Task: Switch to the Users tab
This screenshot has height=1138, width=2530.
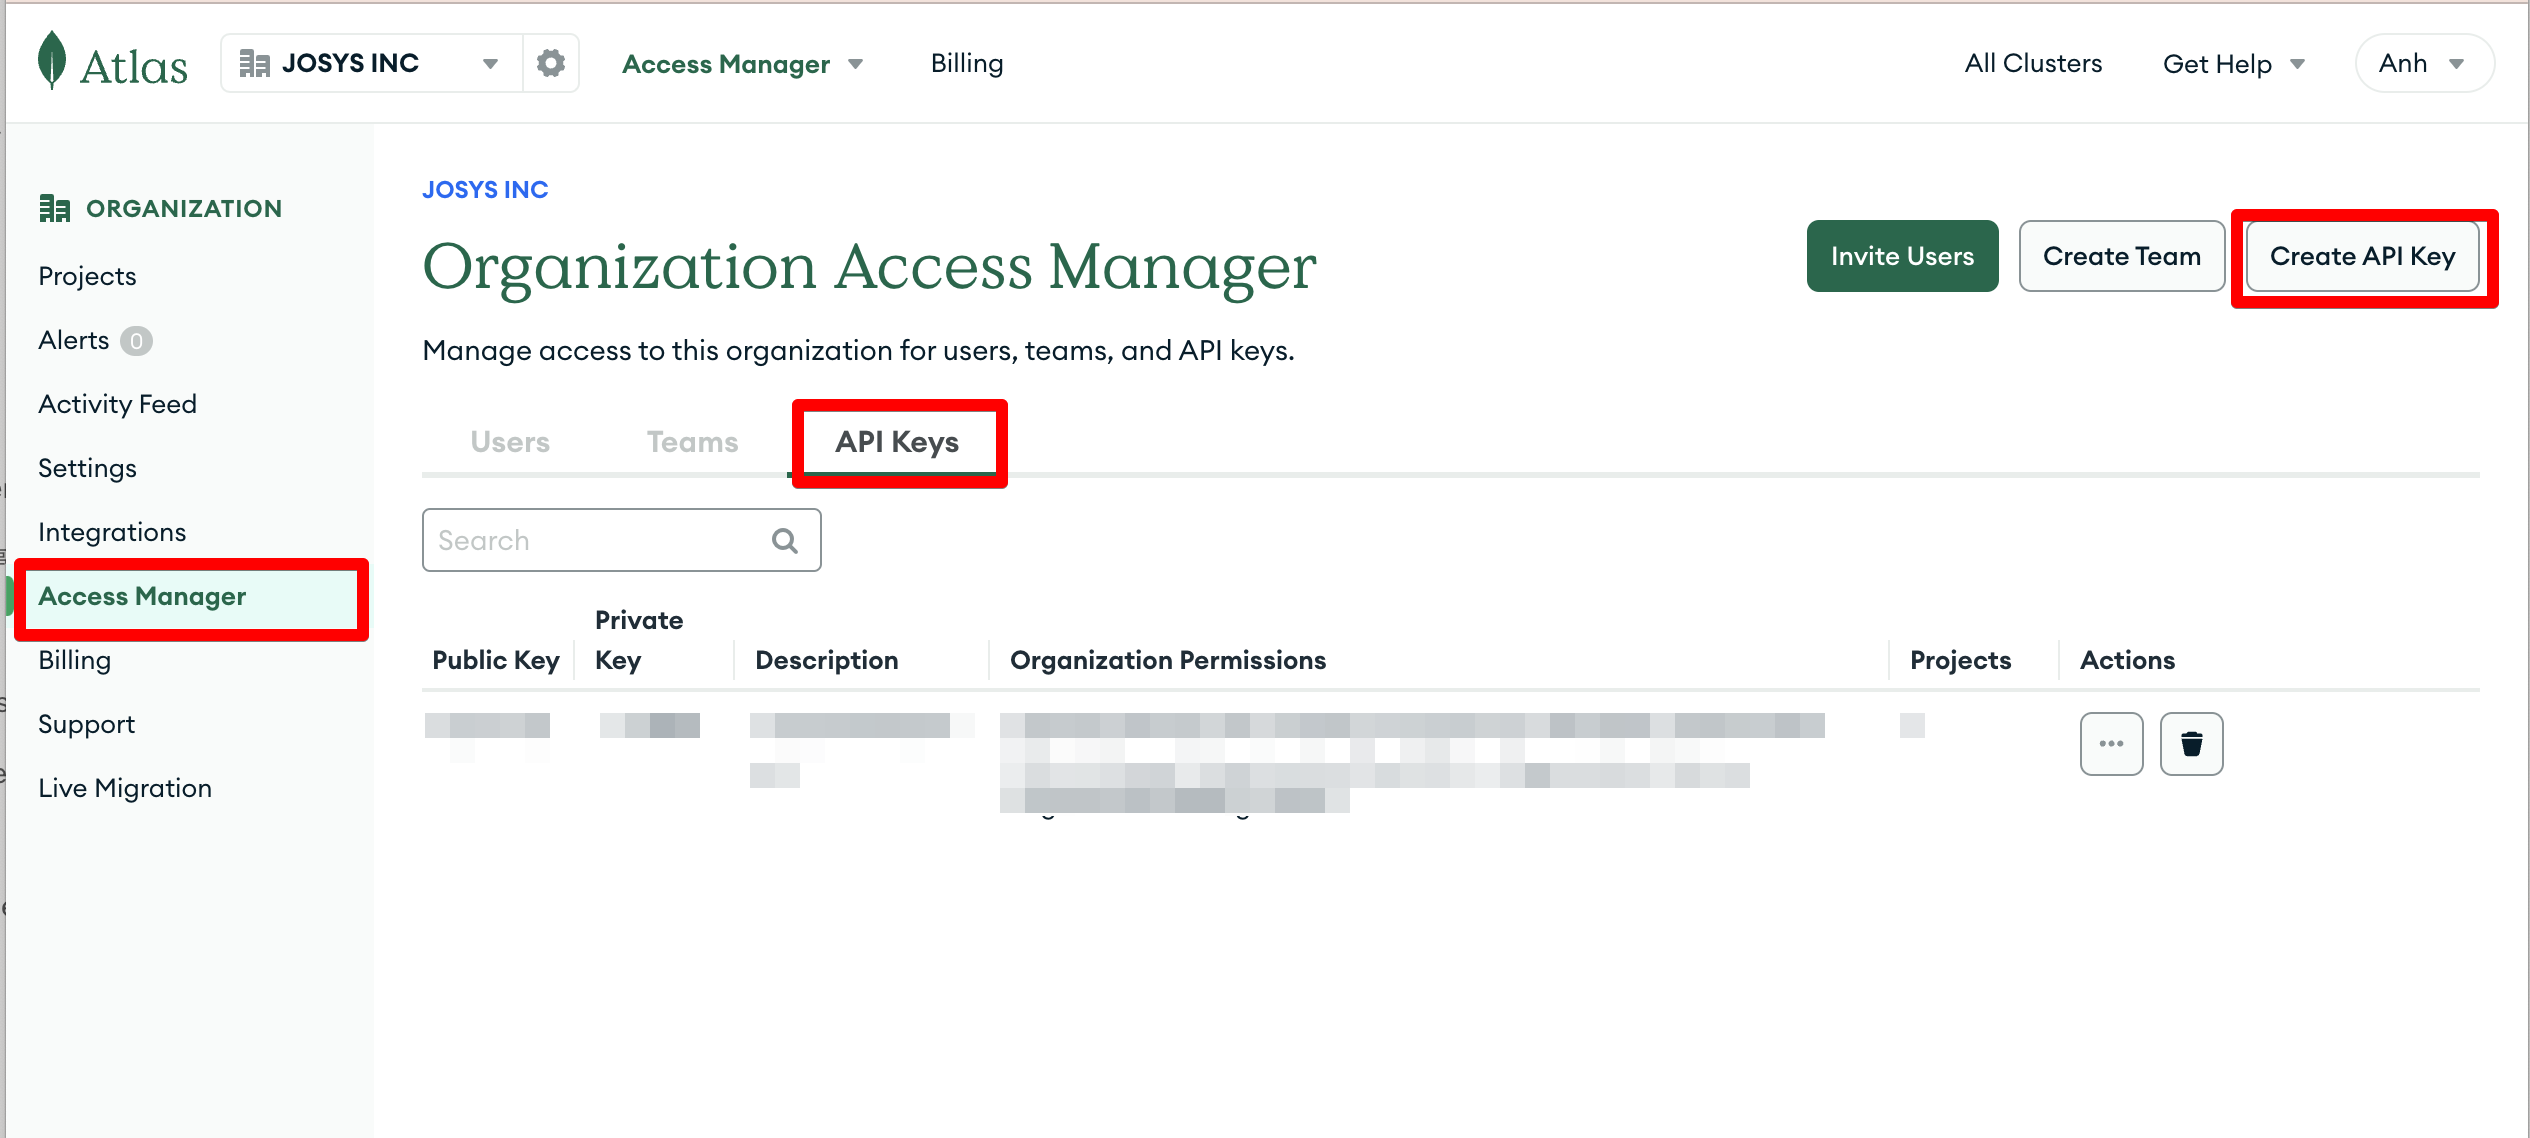Action: tap(510, 442)
